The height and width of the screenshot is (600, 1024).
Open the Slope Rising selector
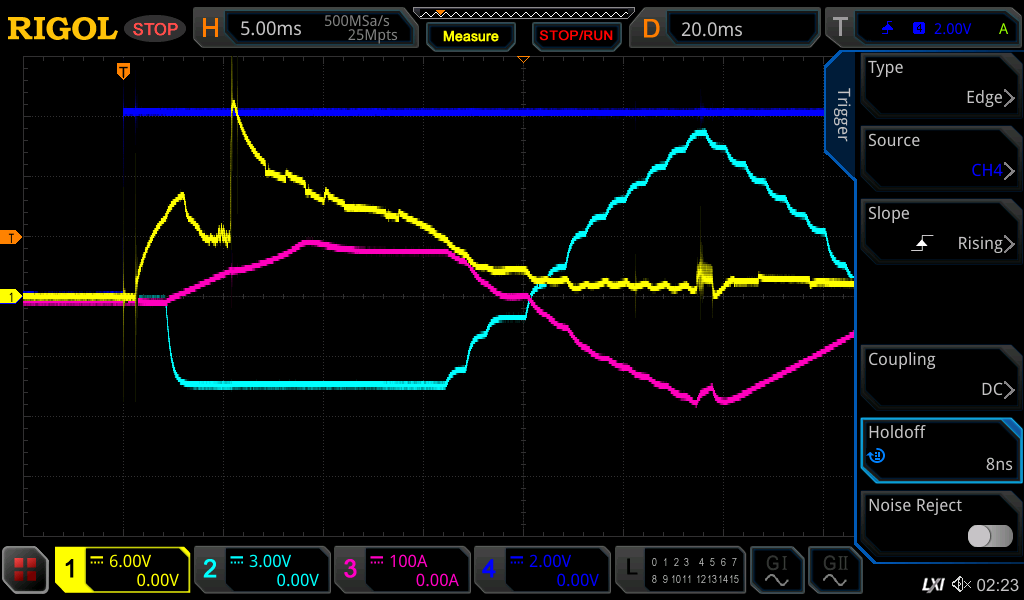[938, 230]
